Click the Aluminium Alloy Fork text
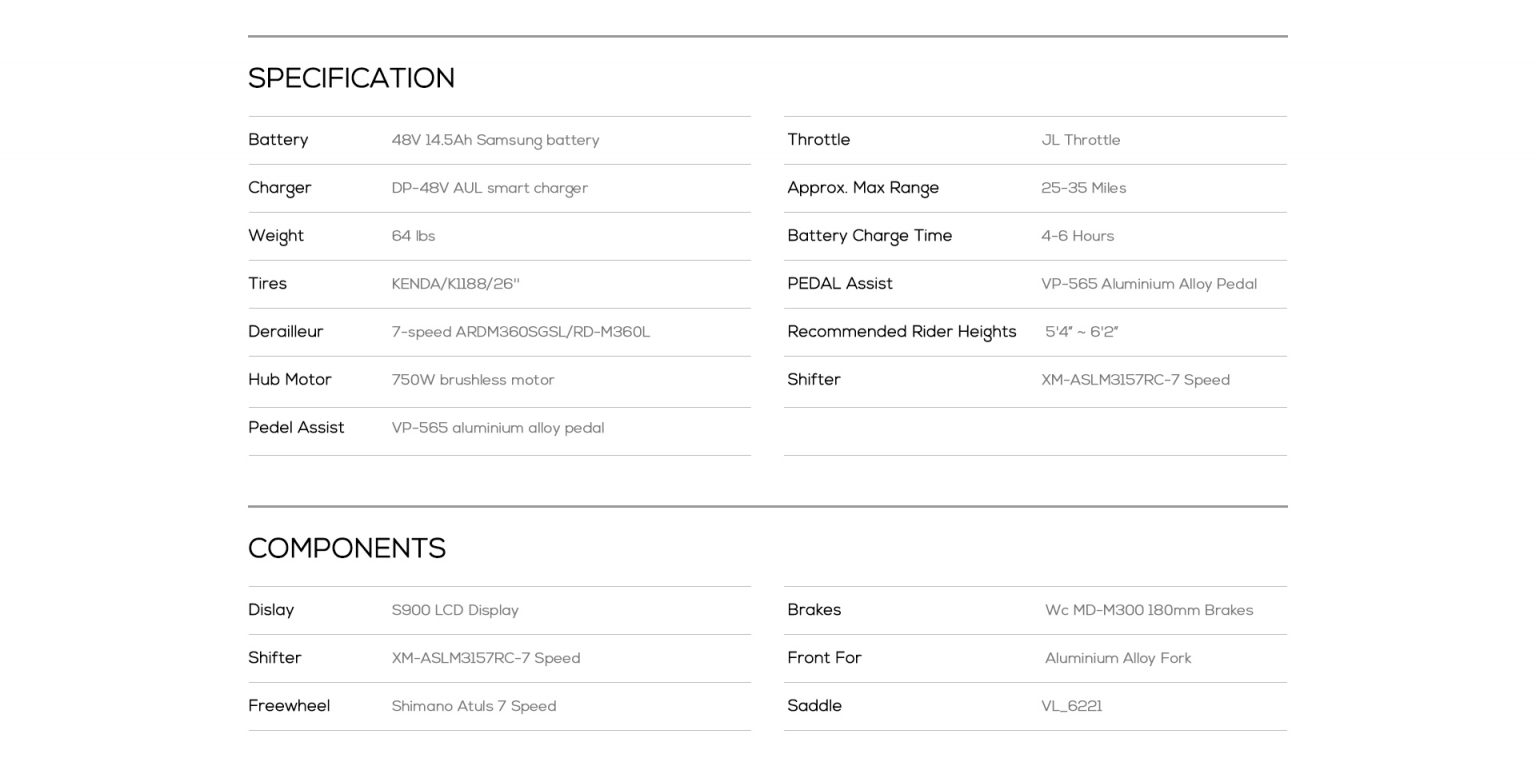This screenshot has width=1536, height=766. click(x=1117, y=659)
